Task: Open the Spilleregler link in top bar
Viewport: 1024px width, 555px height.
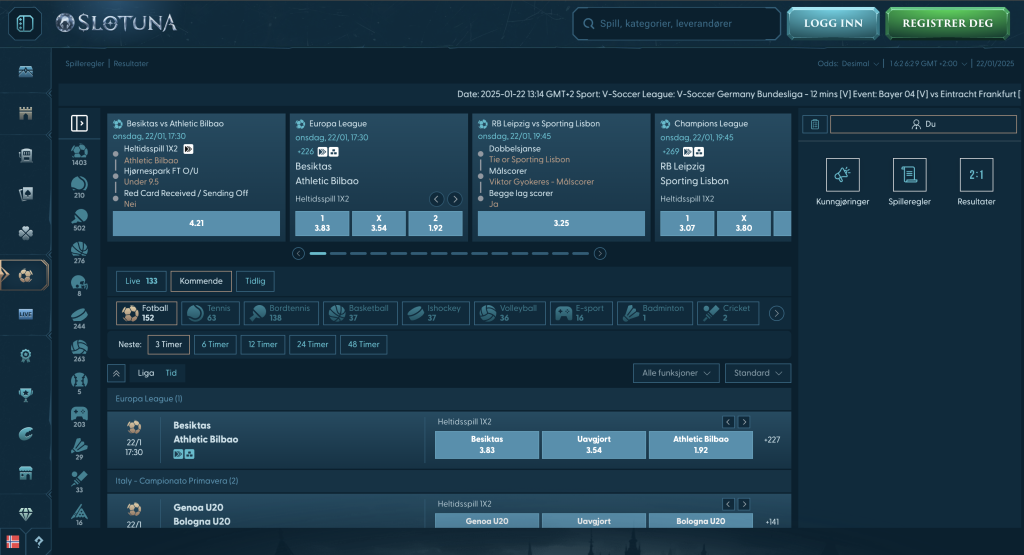Action: pyautogui.click(x=85, y=64)
